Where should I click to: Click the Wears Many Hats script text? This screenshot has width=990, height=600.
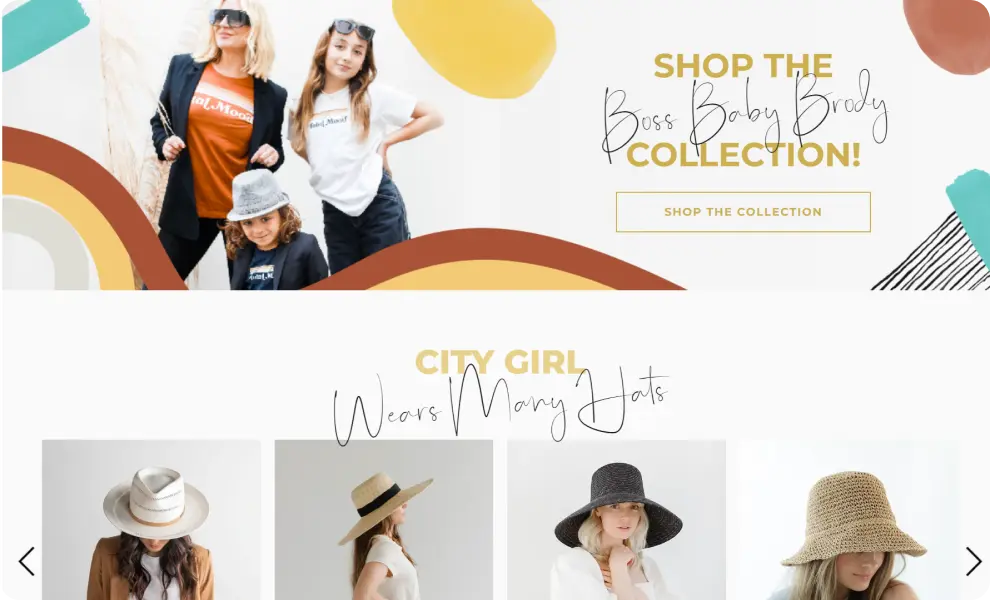click(x=500, y=404)
